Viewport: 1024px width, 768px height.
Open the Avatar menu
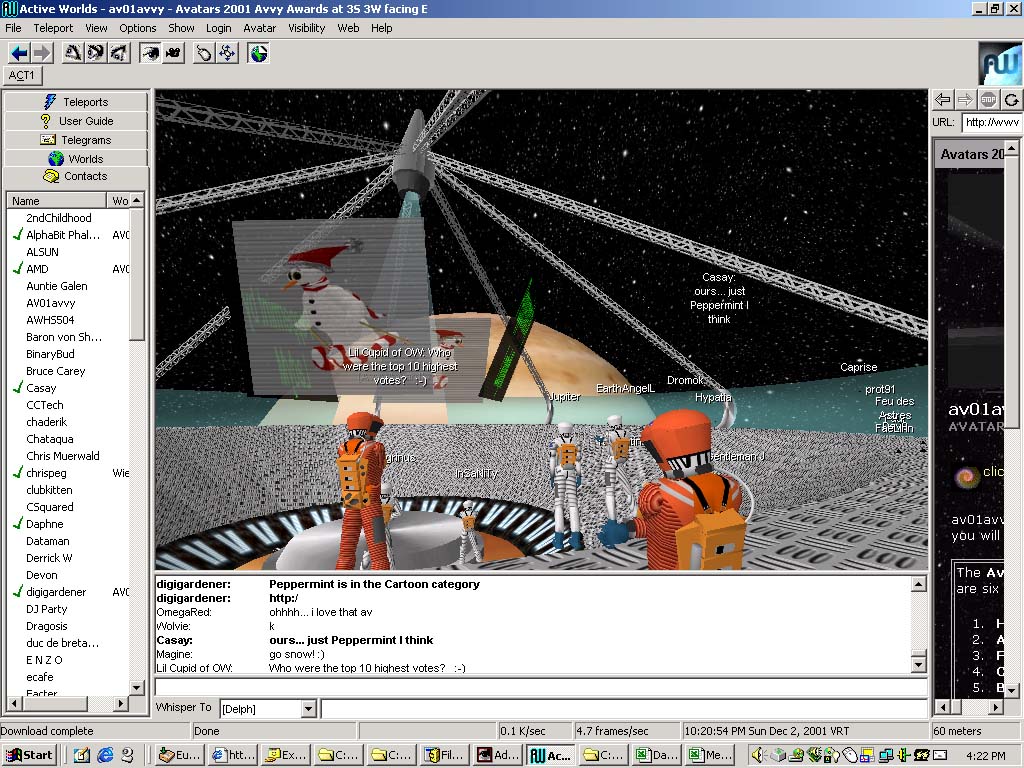click(259, 28)
